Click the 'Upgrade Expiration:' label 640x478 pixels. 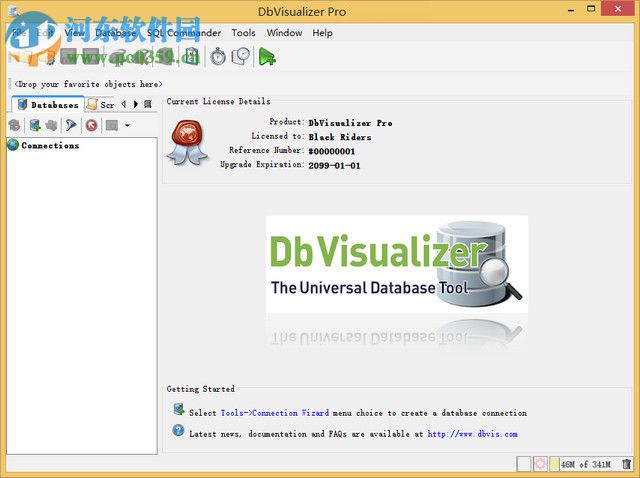pos(262,164)
